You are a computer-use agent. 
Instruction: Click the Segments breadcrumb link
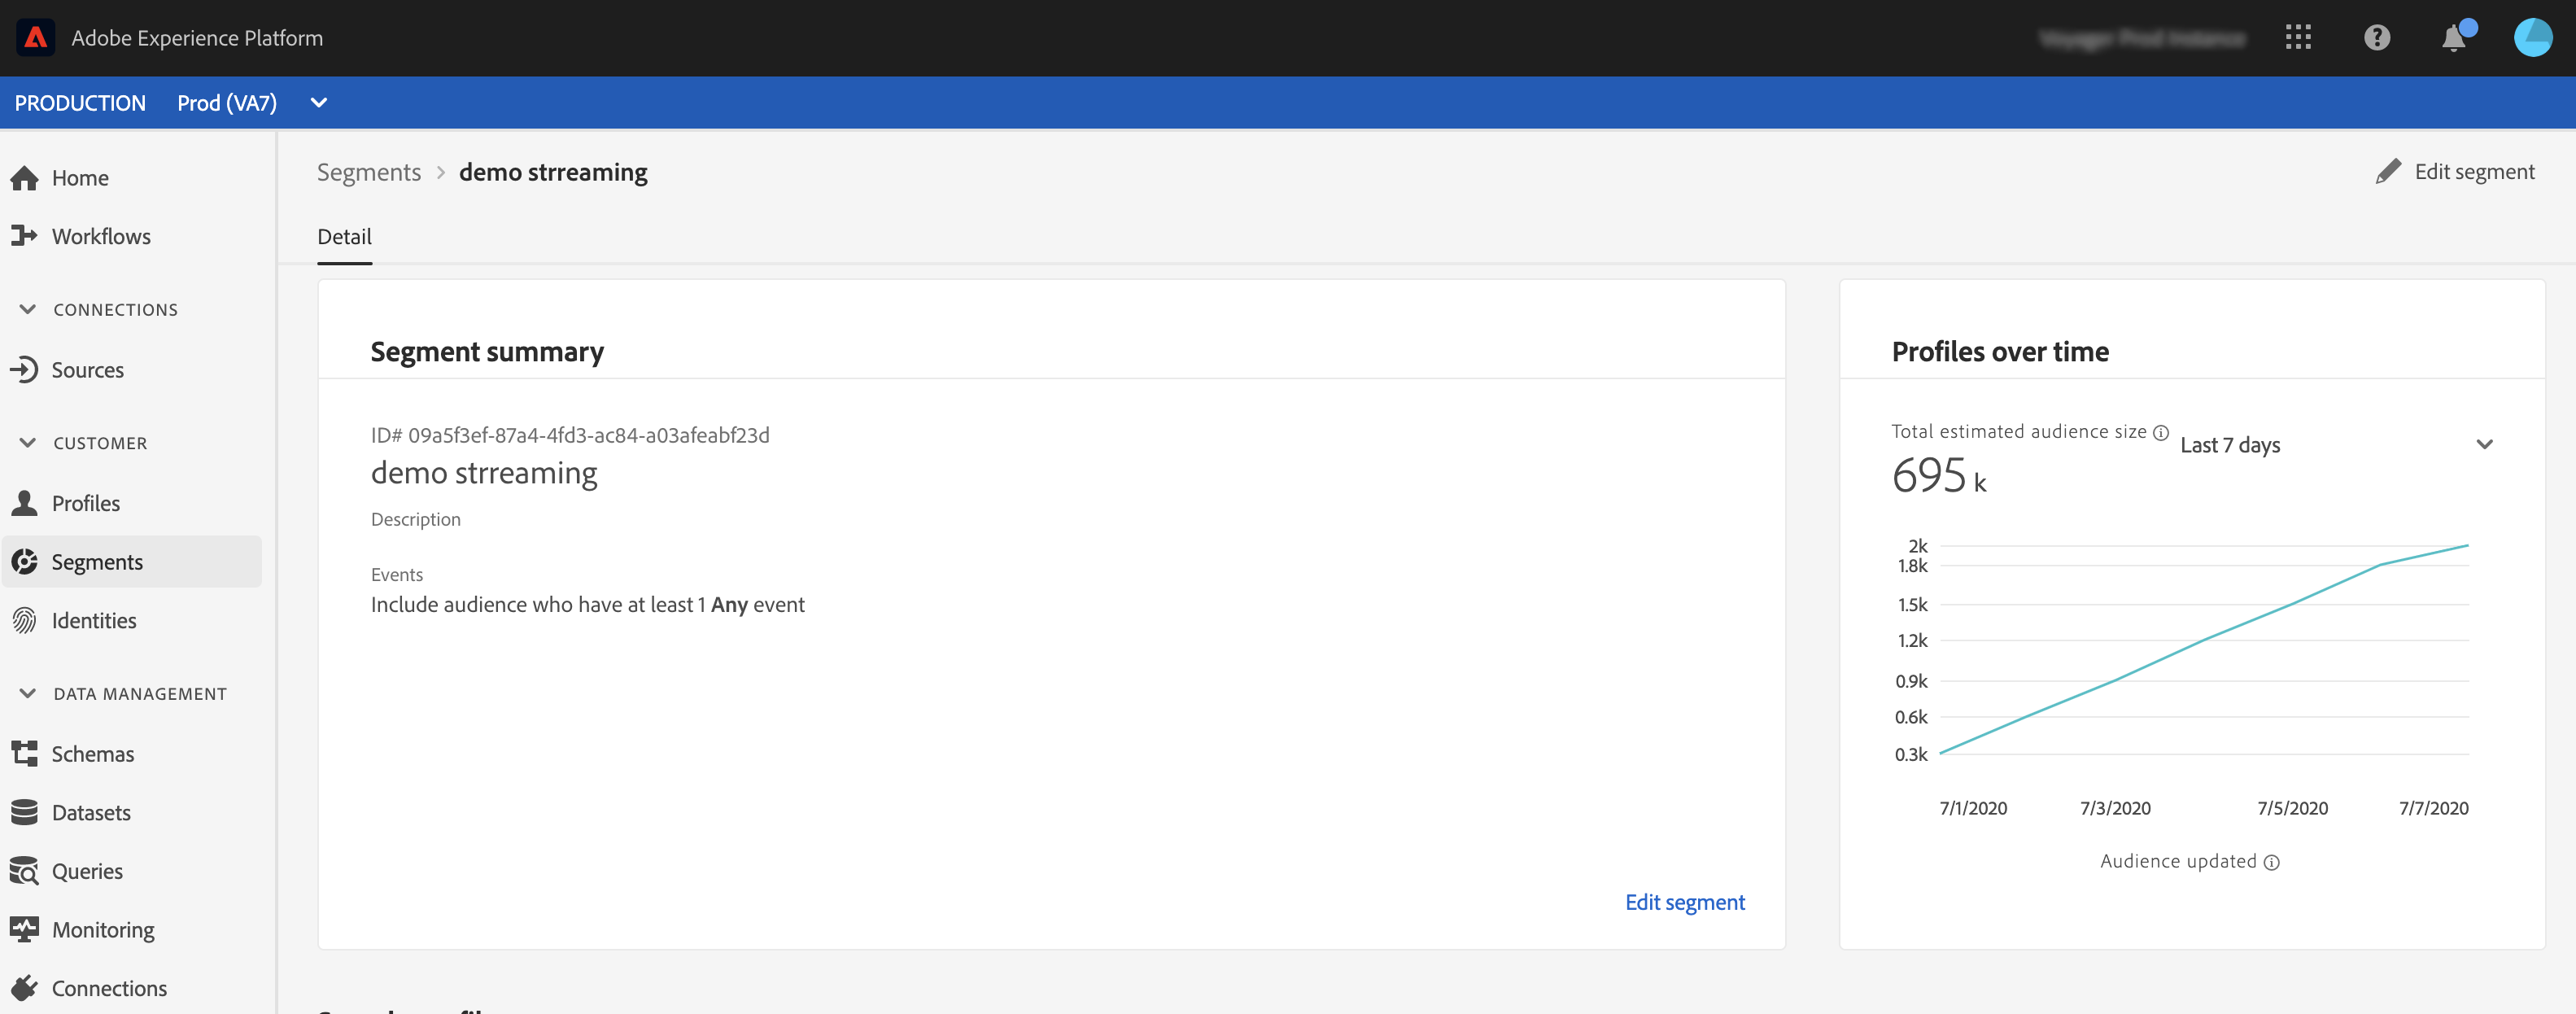click(x=369, y=172)
